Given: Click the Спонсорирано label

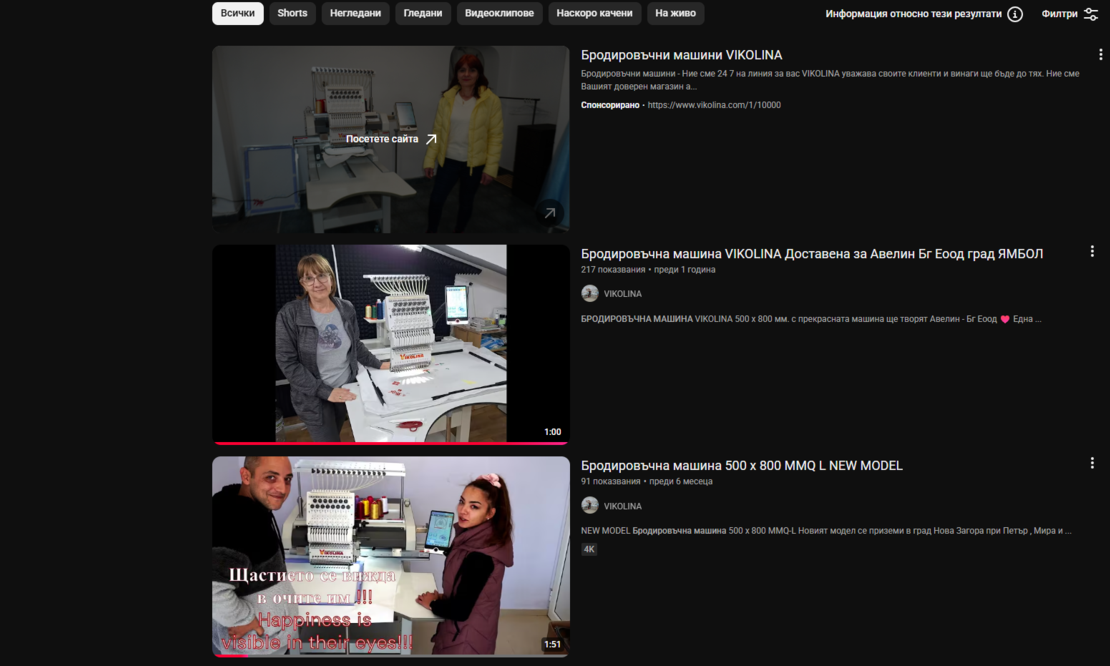Looking at the screenshot, I should click(x=610, y=105).
